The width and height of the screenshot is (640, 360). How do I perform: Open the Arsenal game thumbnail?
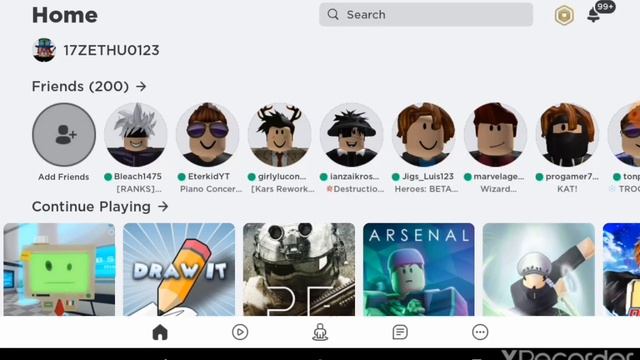coord(419,269)
